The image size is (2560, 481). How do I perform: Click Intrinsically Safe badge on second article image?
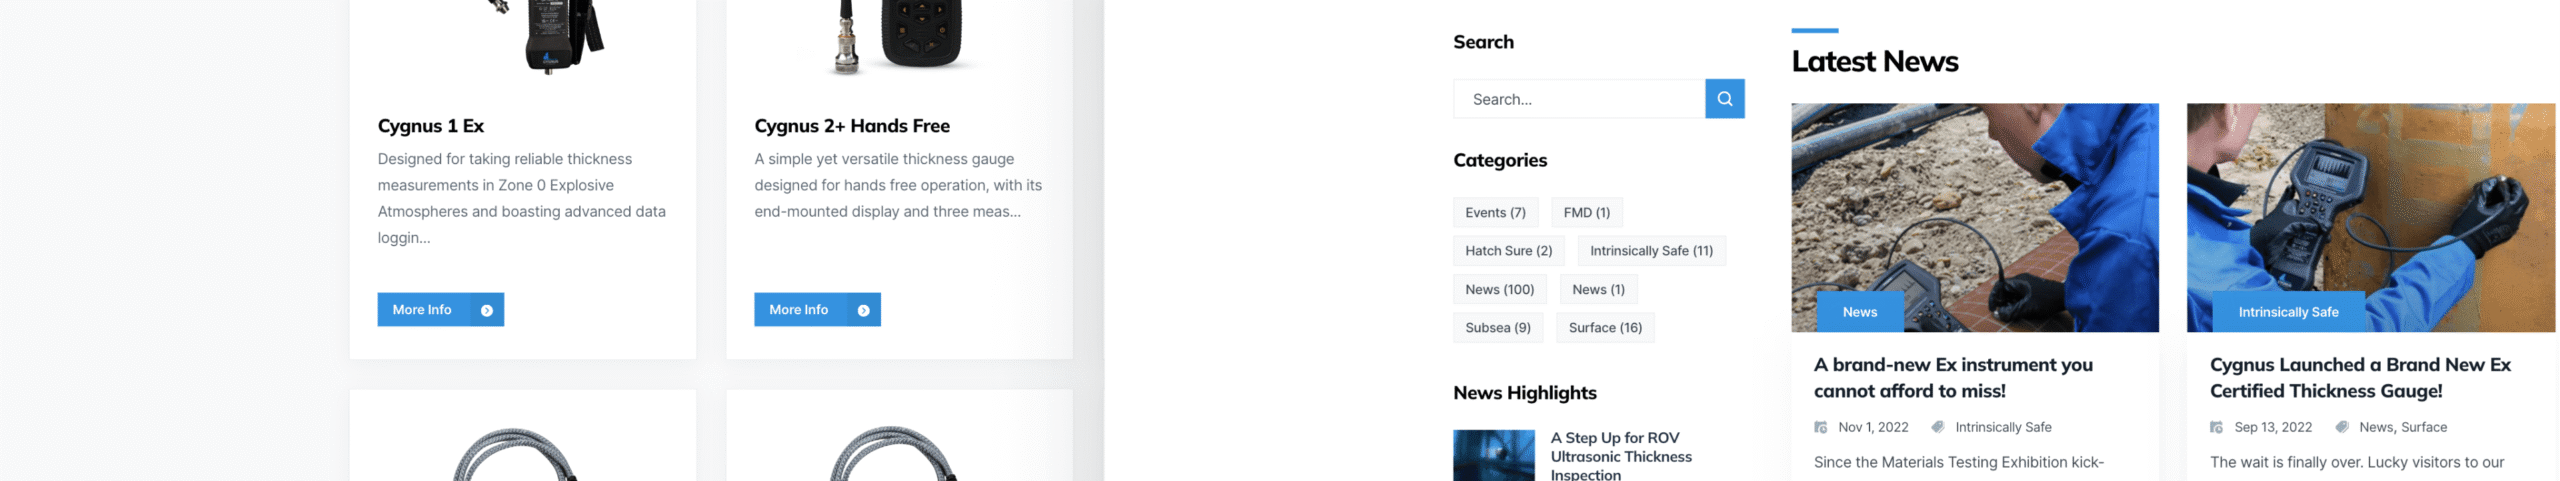[x=2288, y=312]
